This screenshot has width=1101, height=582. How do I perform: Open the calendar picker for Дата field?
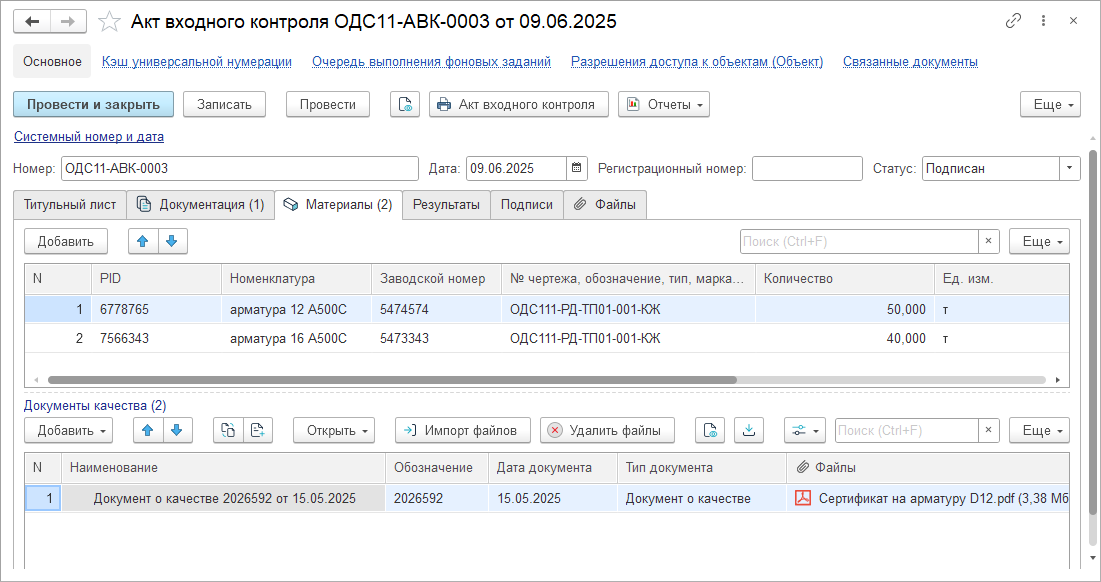pyautogui.click(x=578, y=168)
